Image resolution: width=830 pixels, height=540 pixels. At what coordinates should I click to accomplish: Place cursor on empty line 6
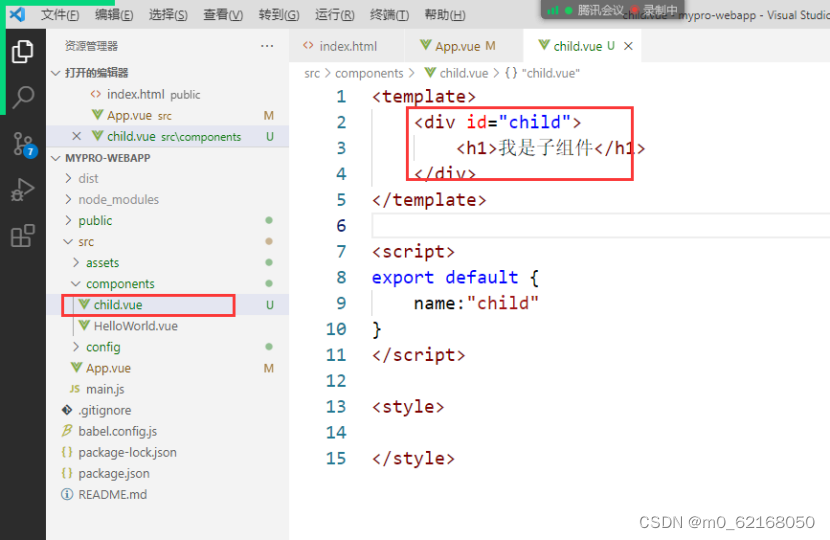(601, 226)
